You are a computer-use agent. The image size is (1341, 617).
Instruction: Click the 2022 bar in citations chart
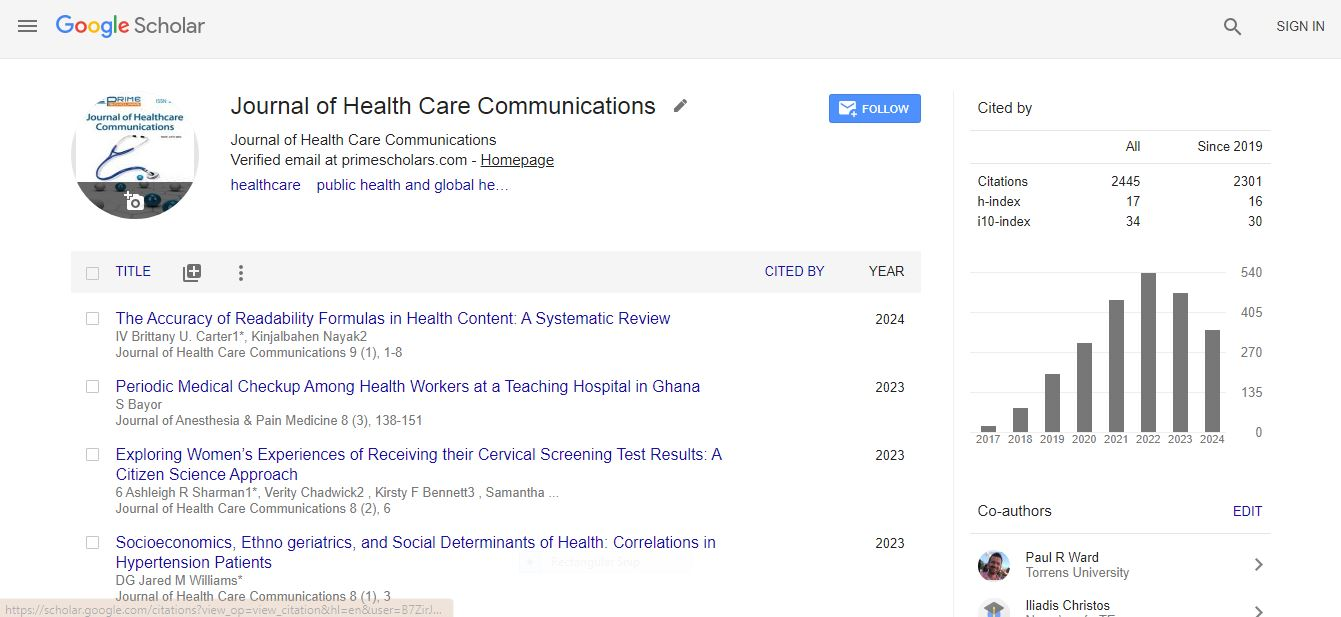pos(1148,352)
